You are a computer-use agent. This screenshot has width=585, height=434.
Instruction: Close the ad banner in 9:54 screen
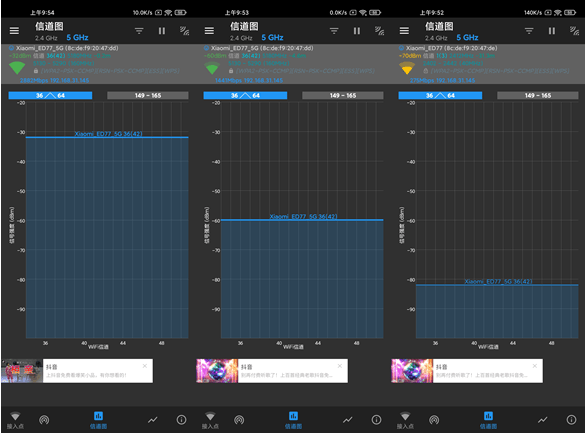coord(145,366)
